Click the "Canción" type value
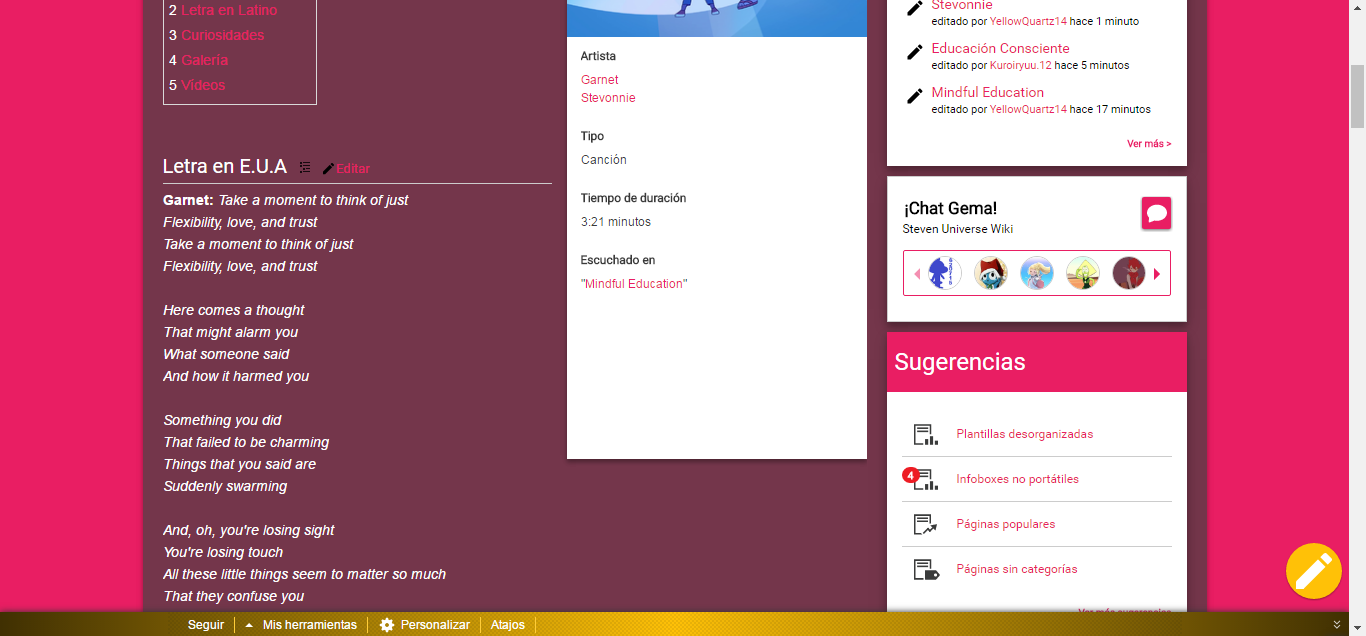This screenshot has width=1366, height=636. click(604, 160)
